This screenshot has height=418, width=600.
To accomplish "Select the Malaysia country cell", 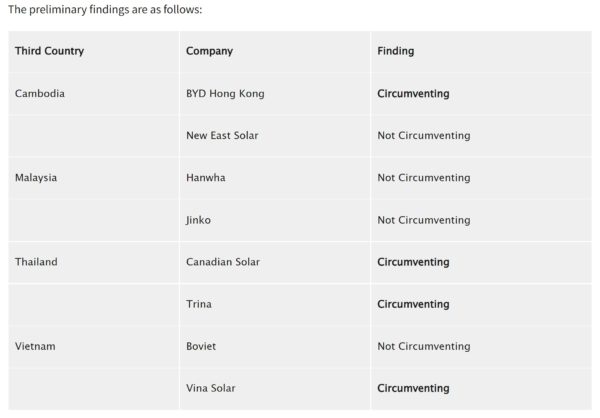I will coord(36,178).
